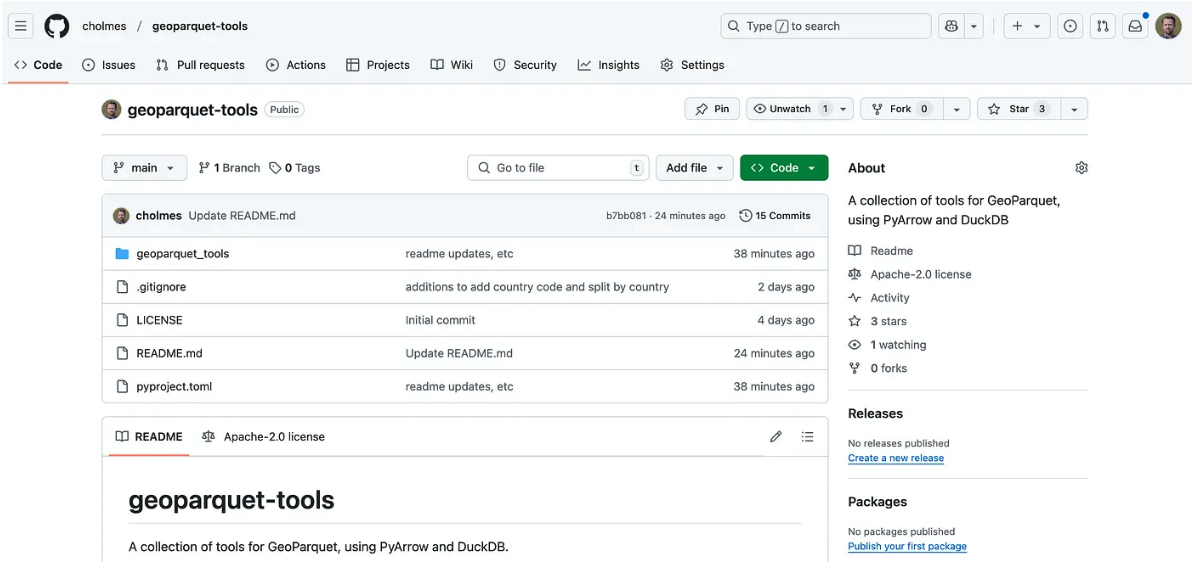
Task: Open README outline list icon
Action: 807,437
